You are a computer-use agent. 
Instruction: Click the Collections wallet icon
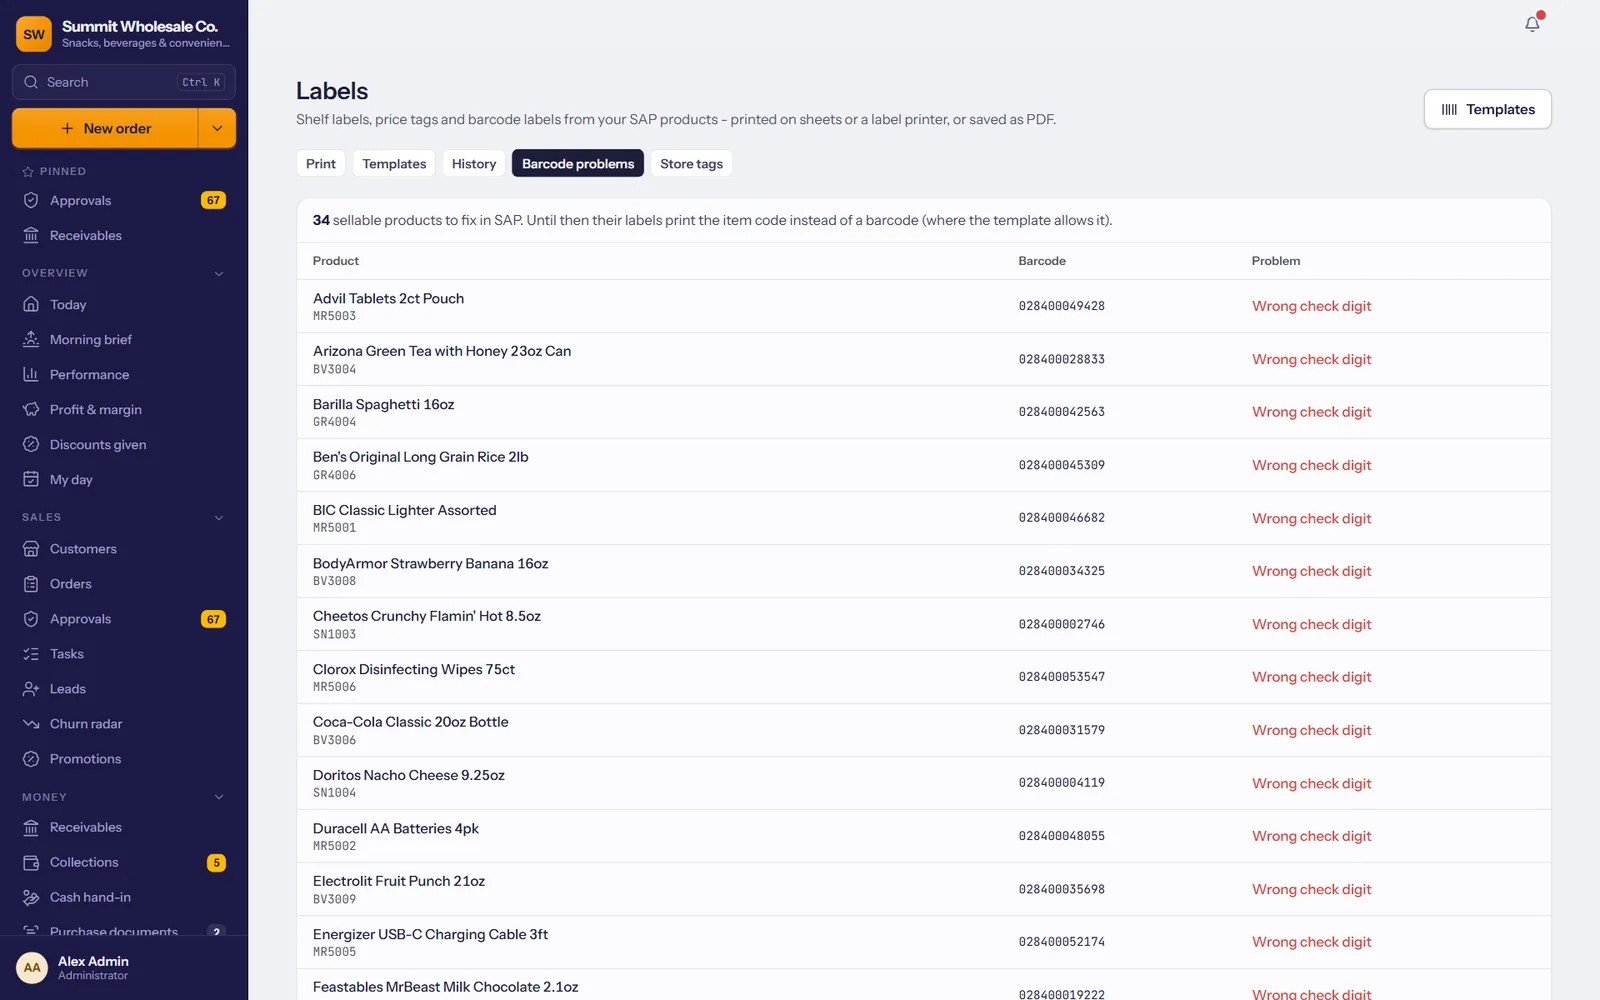31,862
